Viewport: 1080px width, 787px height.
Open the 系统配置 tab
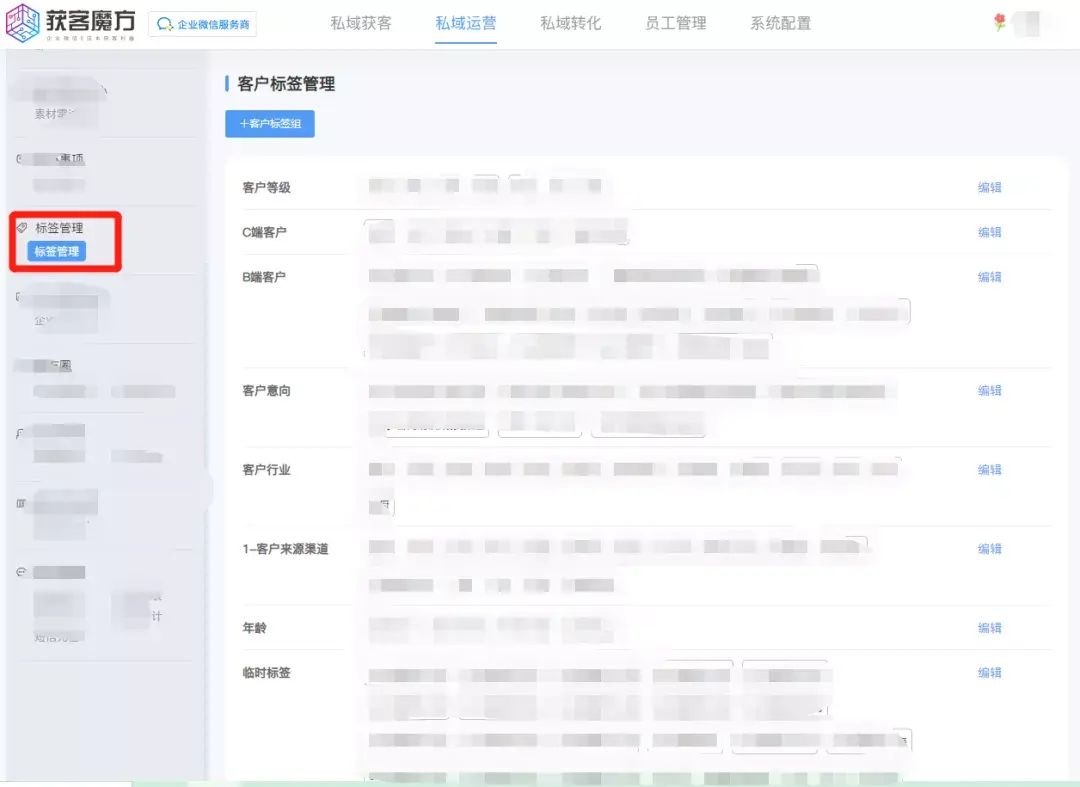(780, 23)
